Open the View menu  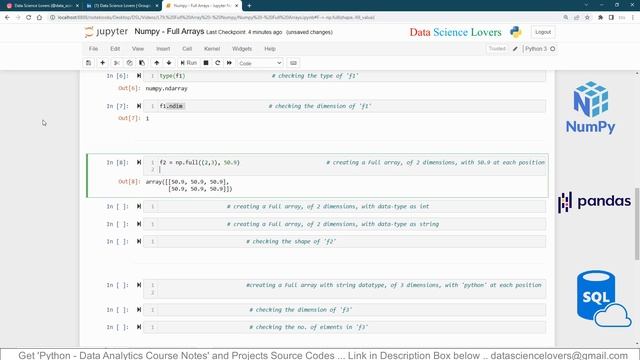click(x=138, y=49)
